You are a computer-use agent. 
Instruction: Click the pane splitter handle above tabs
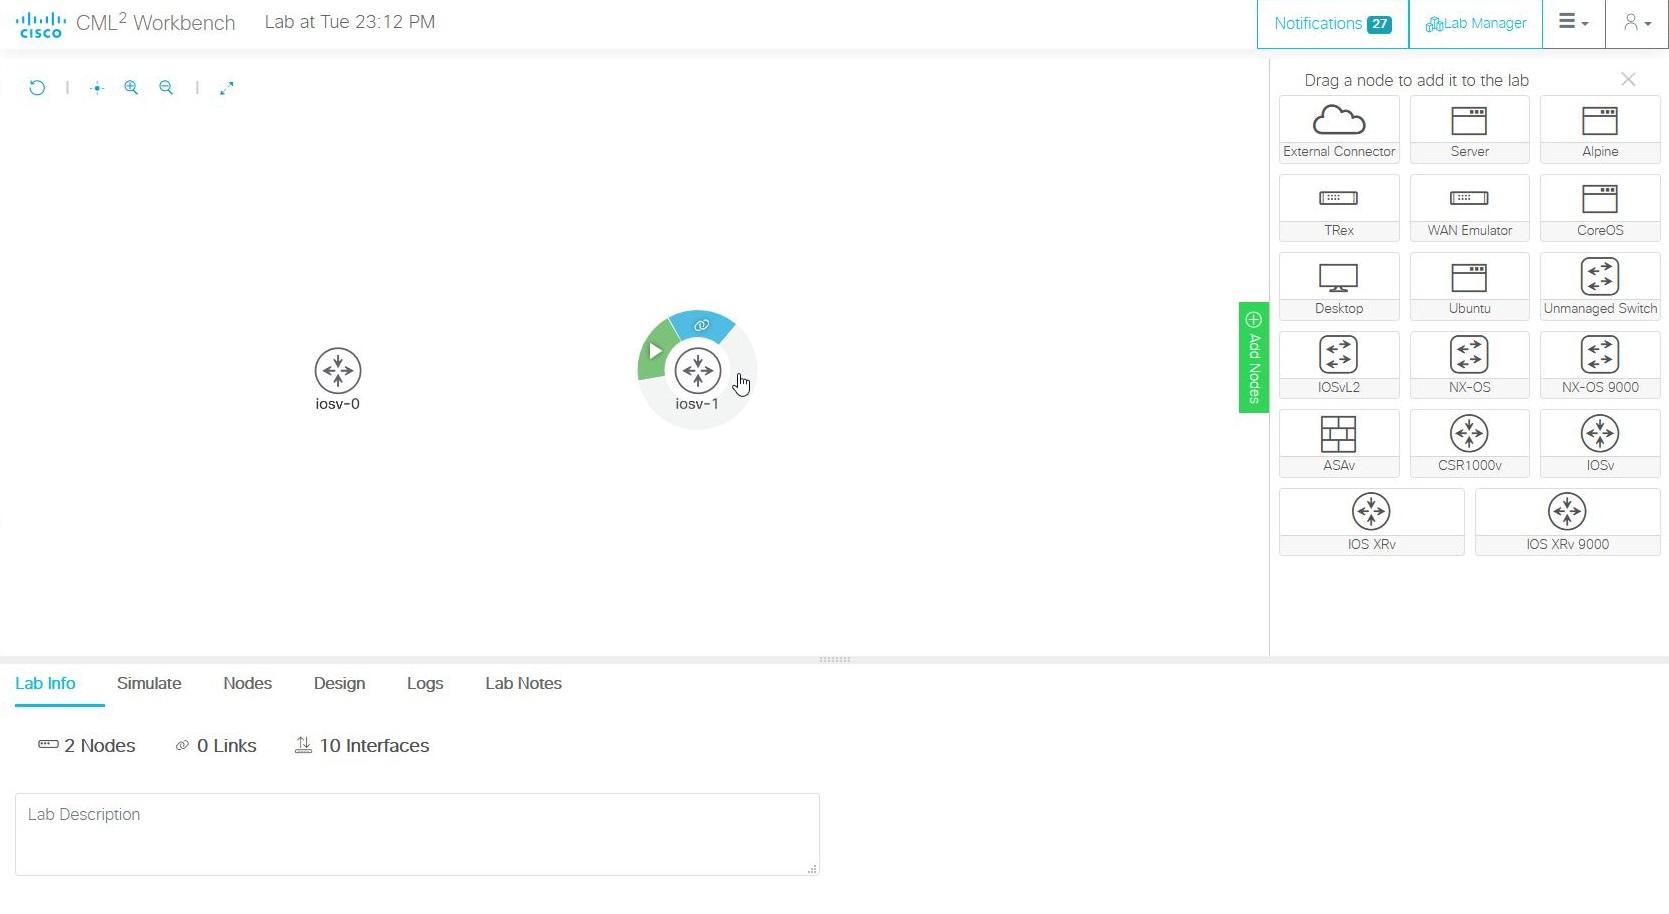click(x=835, y=660)
